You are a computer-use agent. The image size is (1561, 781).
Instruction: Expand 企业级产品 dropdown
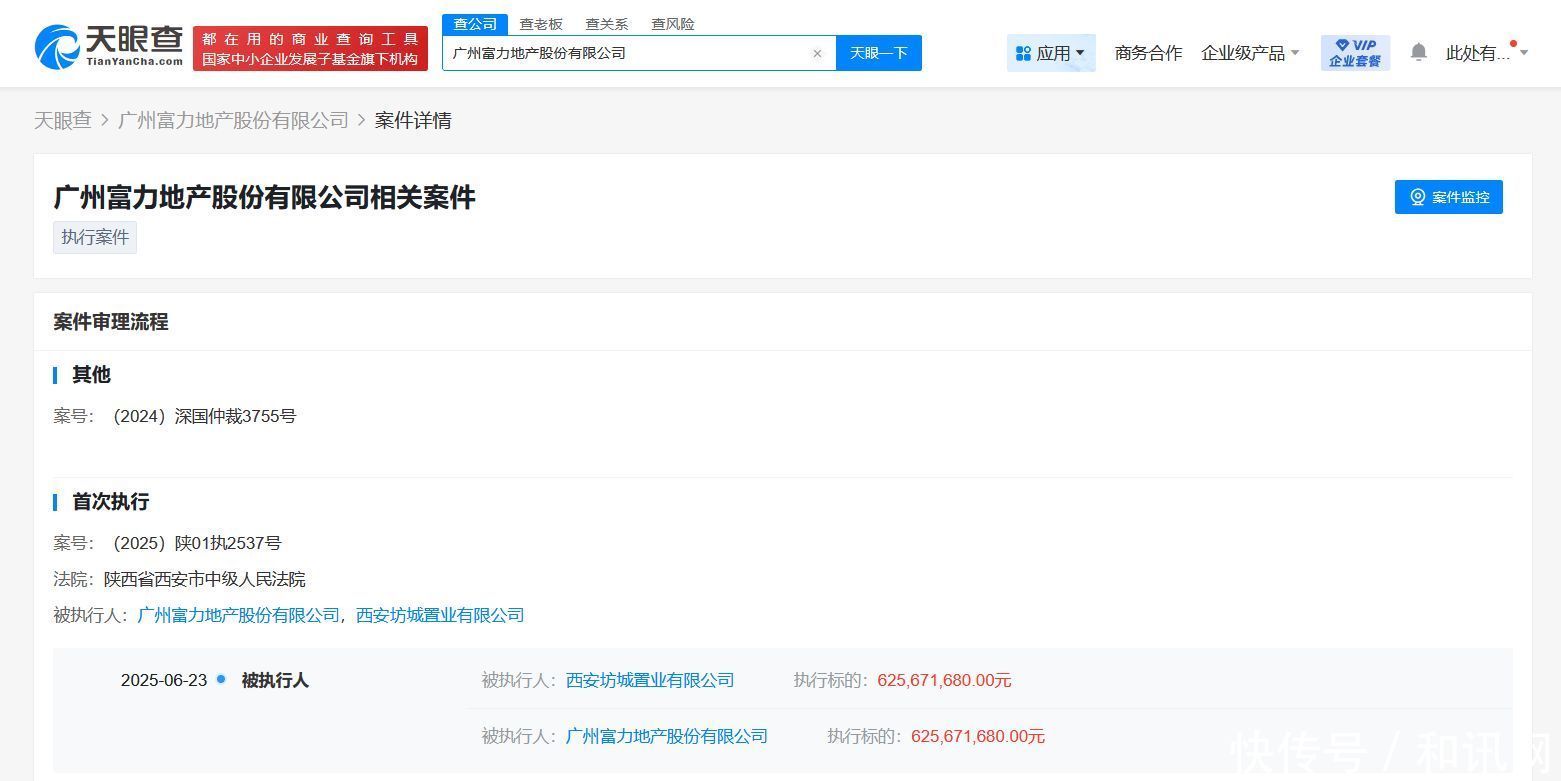pyautogui.click(x=1250, y=53)
